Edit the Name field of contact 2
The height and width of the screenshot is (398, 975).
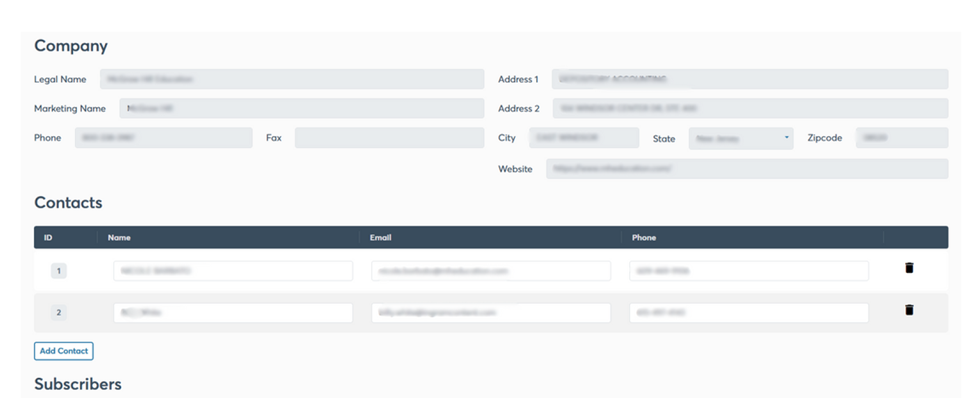[233, 313]
